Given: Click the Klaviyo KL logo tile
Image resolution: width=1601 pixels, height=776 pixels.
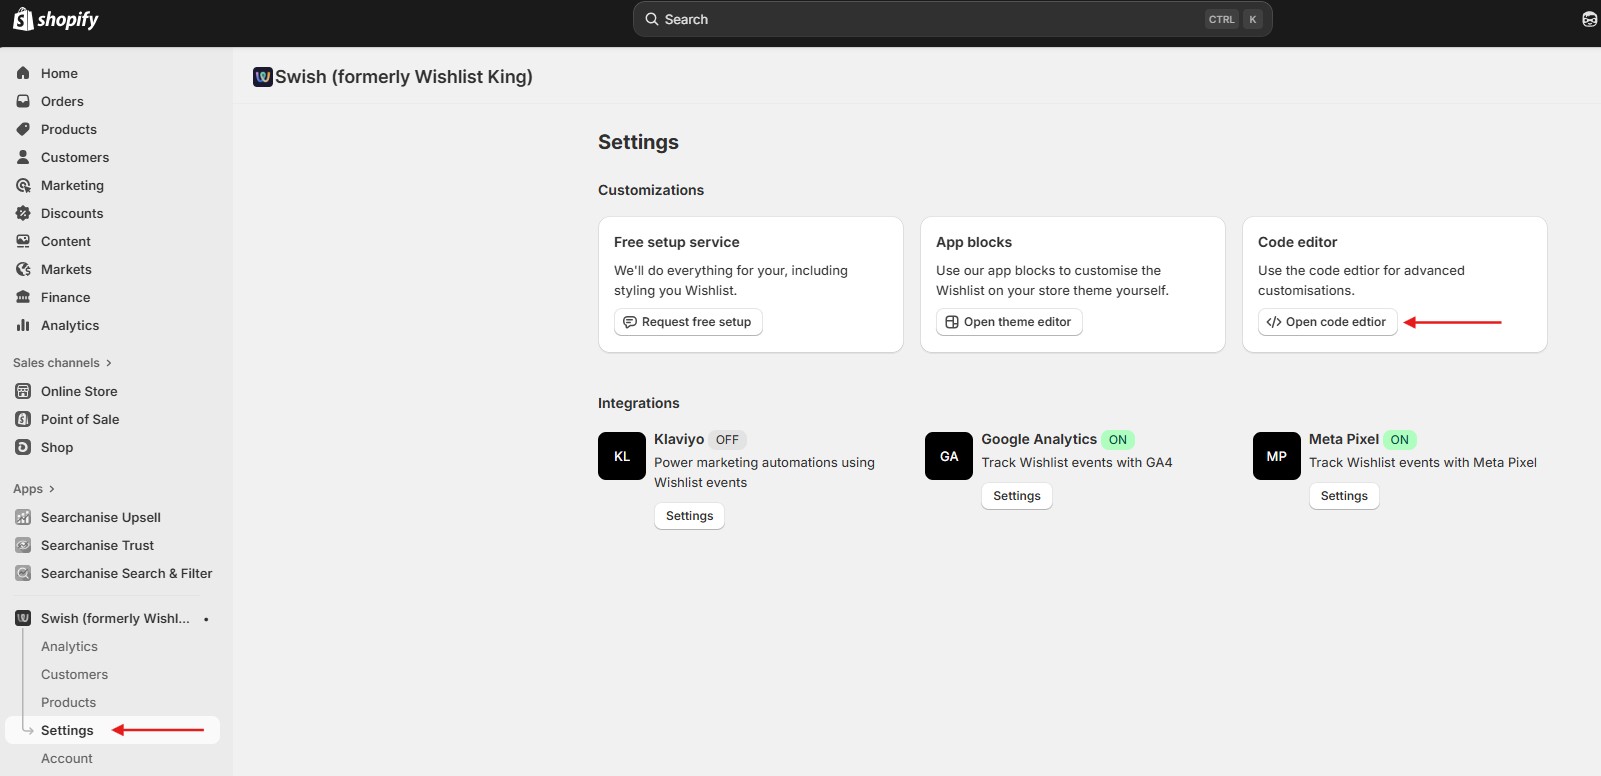Looking at the screenshot, I should tap(621, 456).
